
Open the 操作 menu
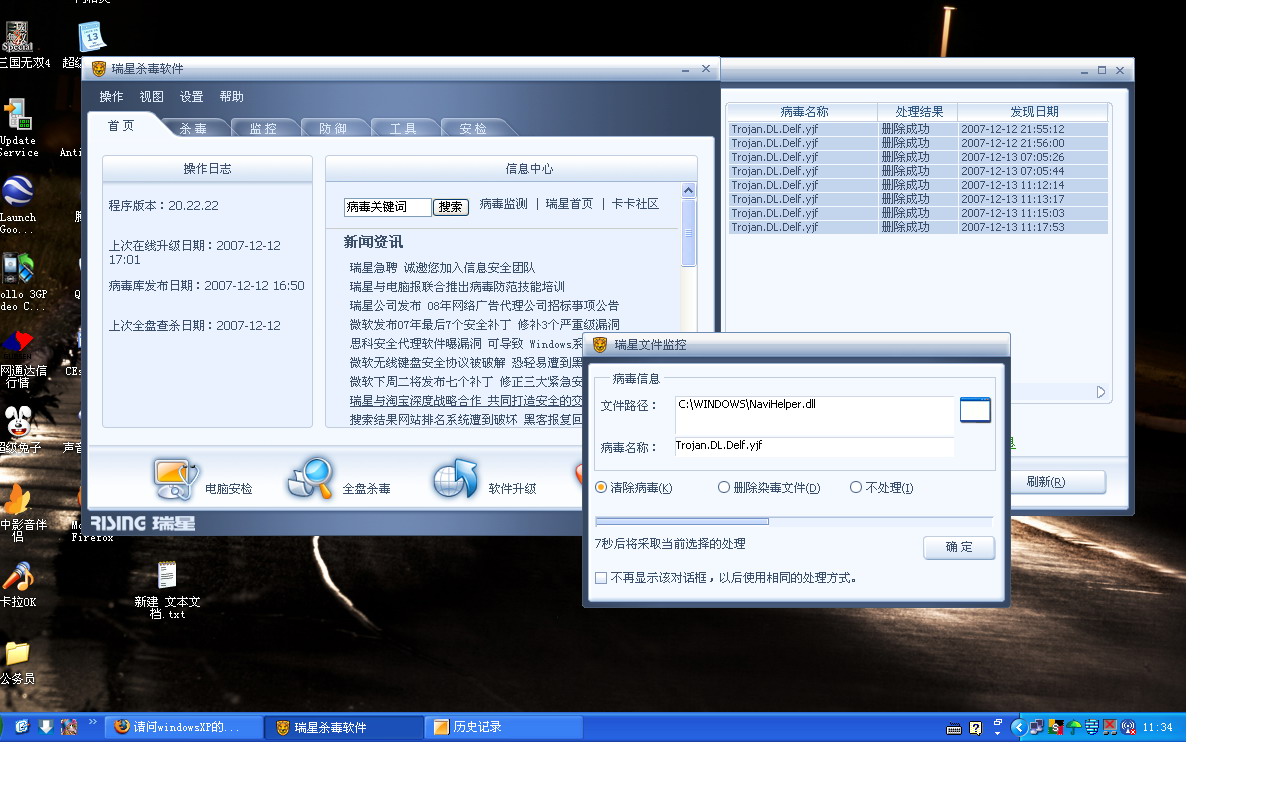pos(111,97)
